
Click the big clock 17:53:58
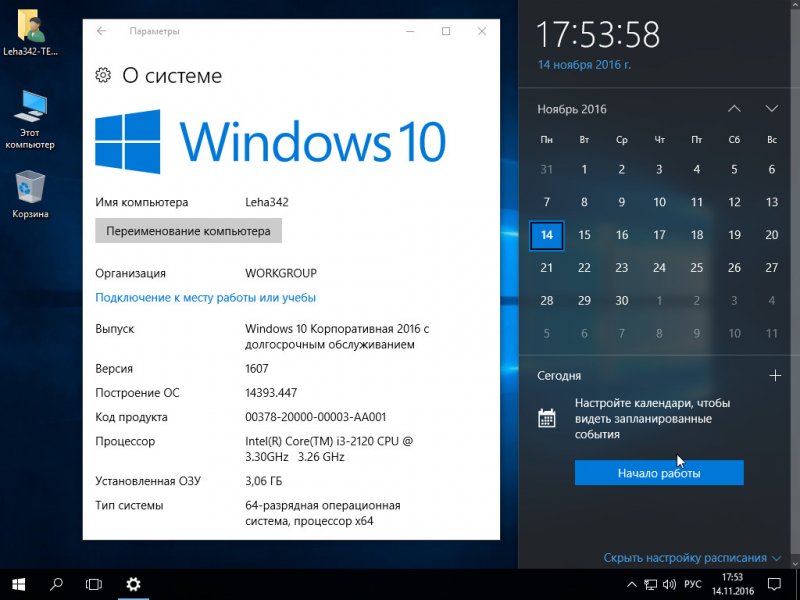point(598,35)
